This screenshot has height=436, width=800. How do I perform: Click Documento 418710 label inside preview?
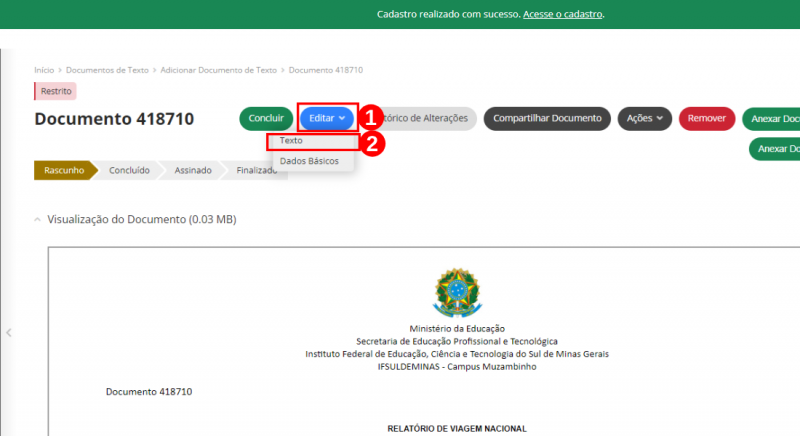click(149, 392)
